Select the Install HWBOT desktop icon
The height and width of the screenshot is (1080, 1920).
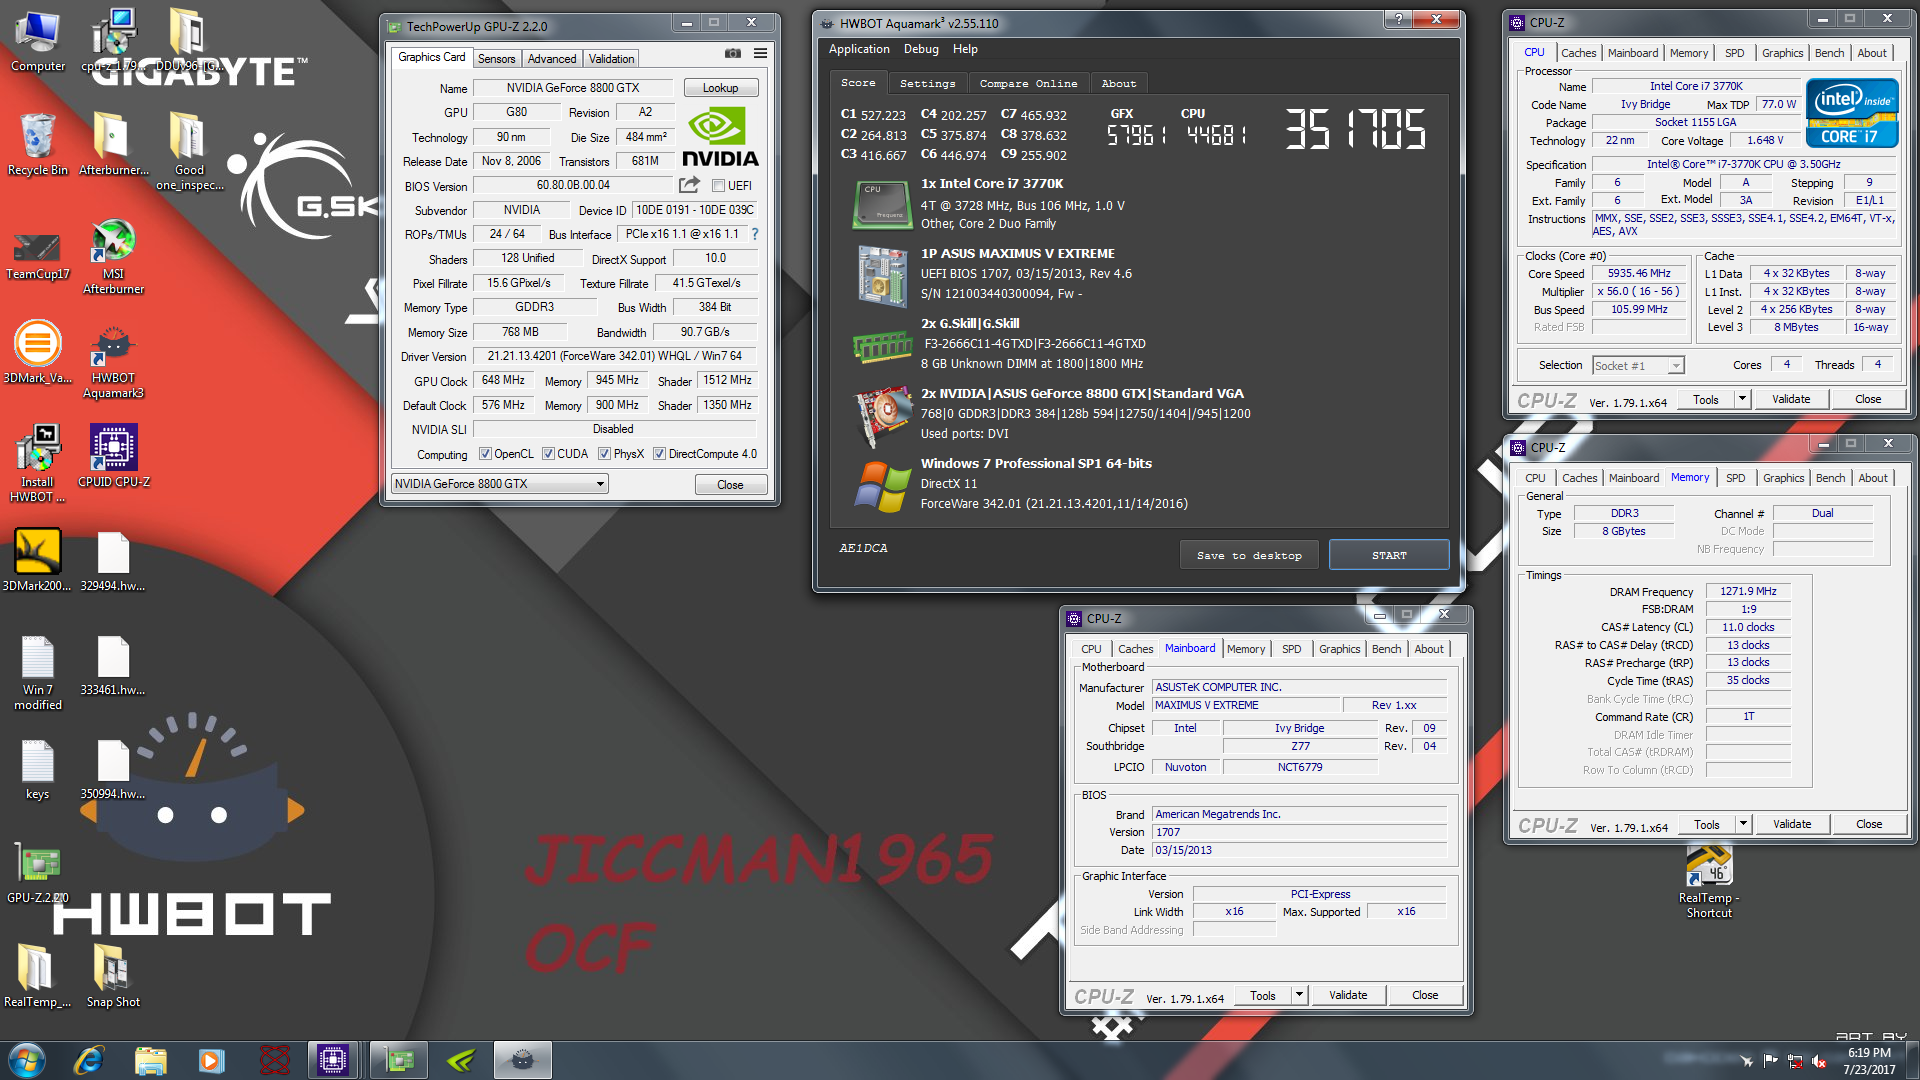[x=38, y=463]
